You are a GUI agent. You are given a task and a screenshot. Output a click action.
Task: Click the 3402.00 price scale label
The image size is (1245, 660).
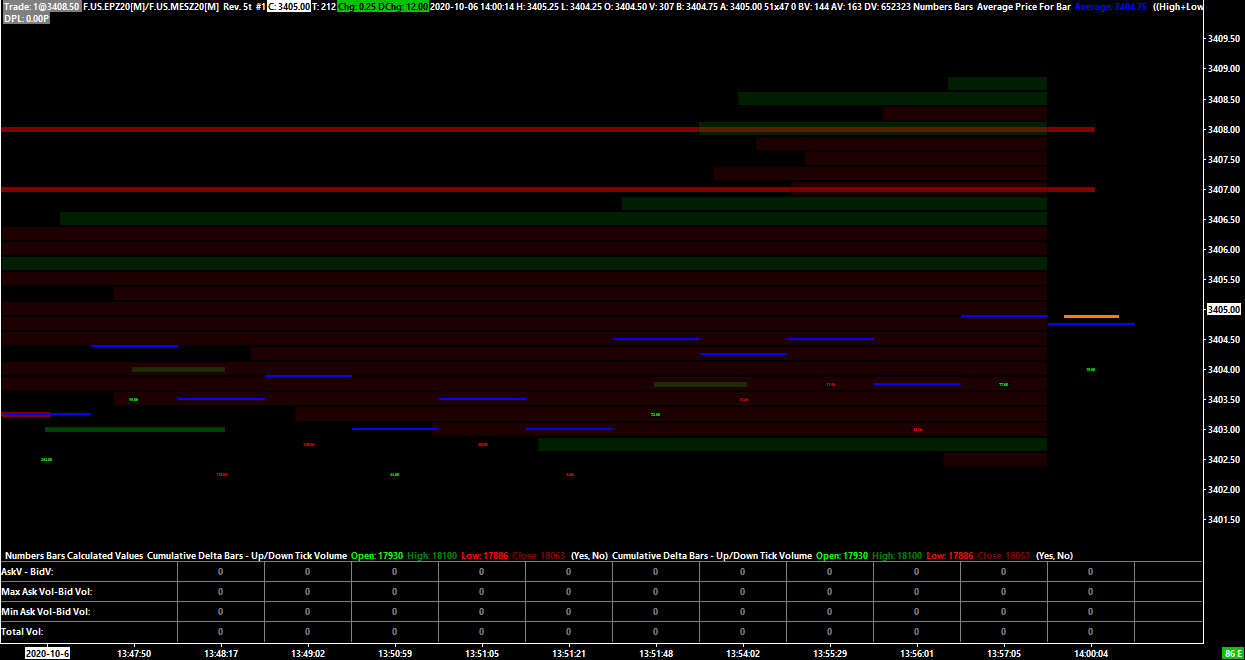pos(1224,489)
